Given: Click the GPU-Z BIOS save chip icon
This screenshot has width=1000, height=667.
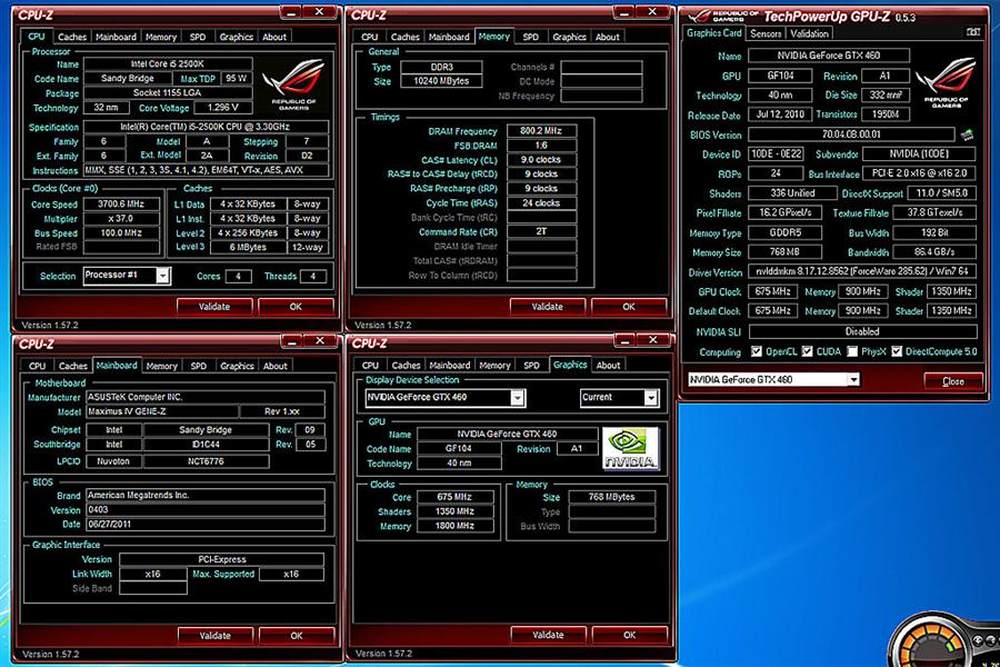Looking at the screenshot, I should click(967, 135).
